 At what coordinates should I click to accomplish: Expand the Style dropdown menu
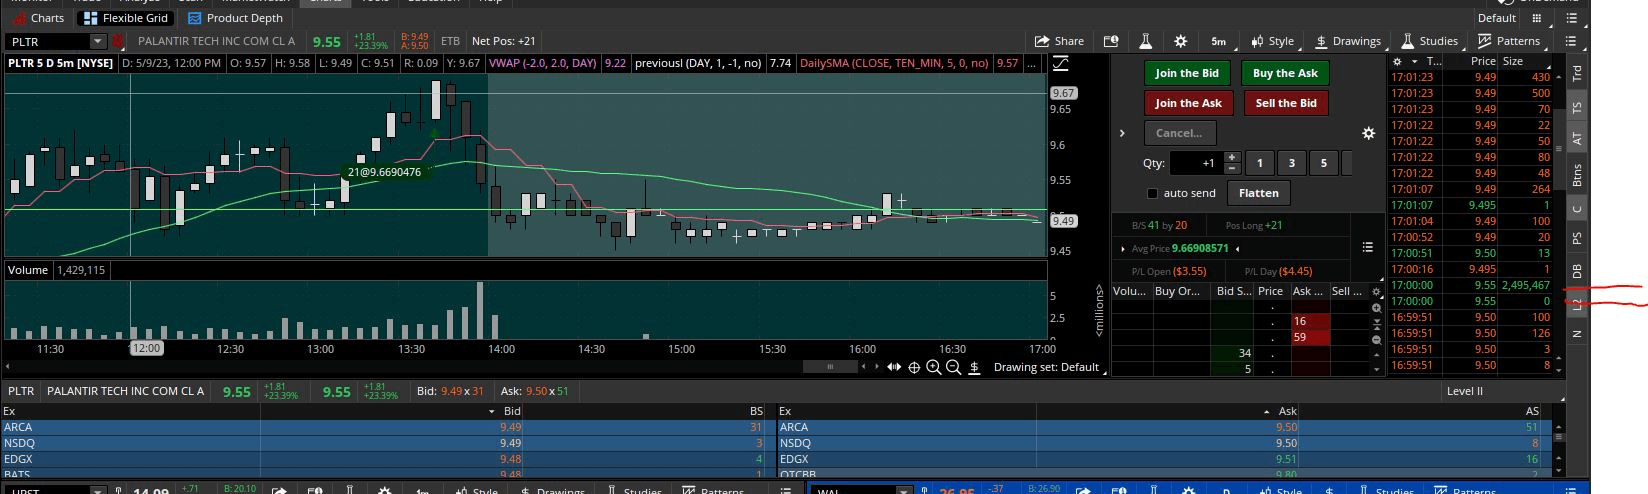(1272, 41)
